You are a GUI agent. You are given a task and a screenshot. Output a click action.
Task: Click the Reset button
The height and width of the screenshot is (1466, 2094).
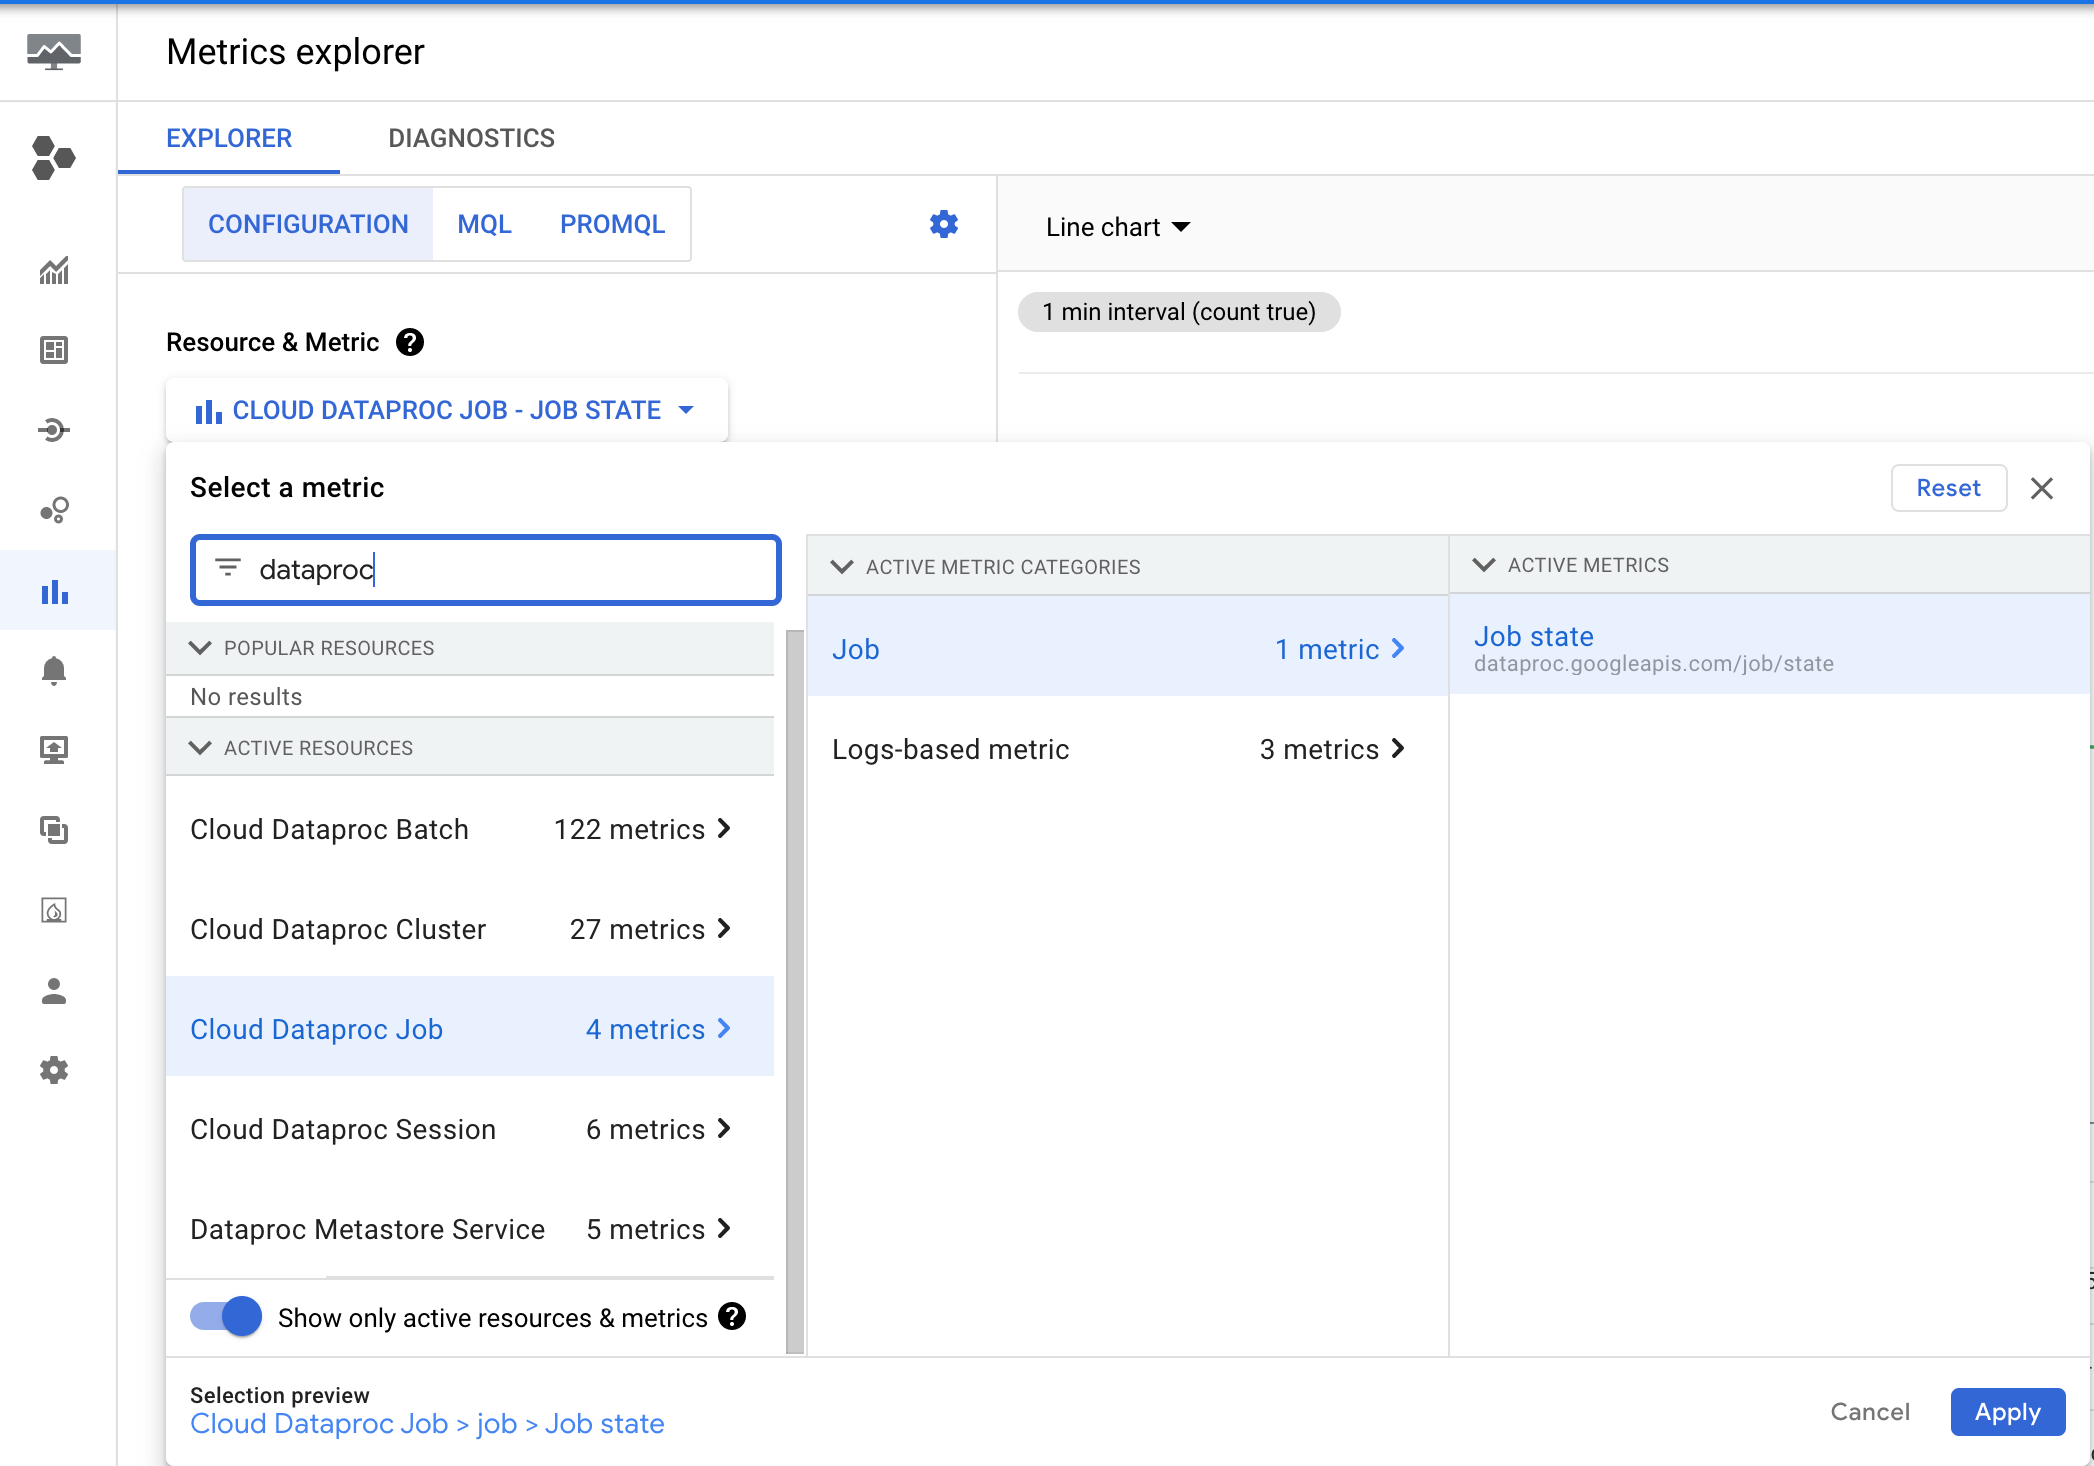(x=1948, y=488)
